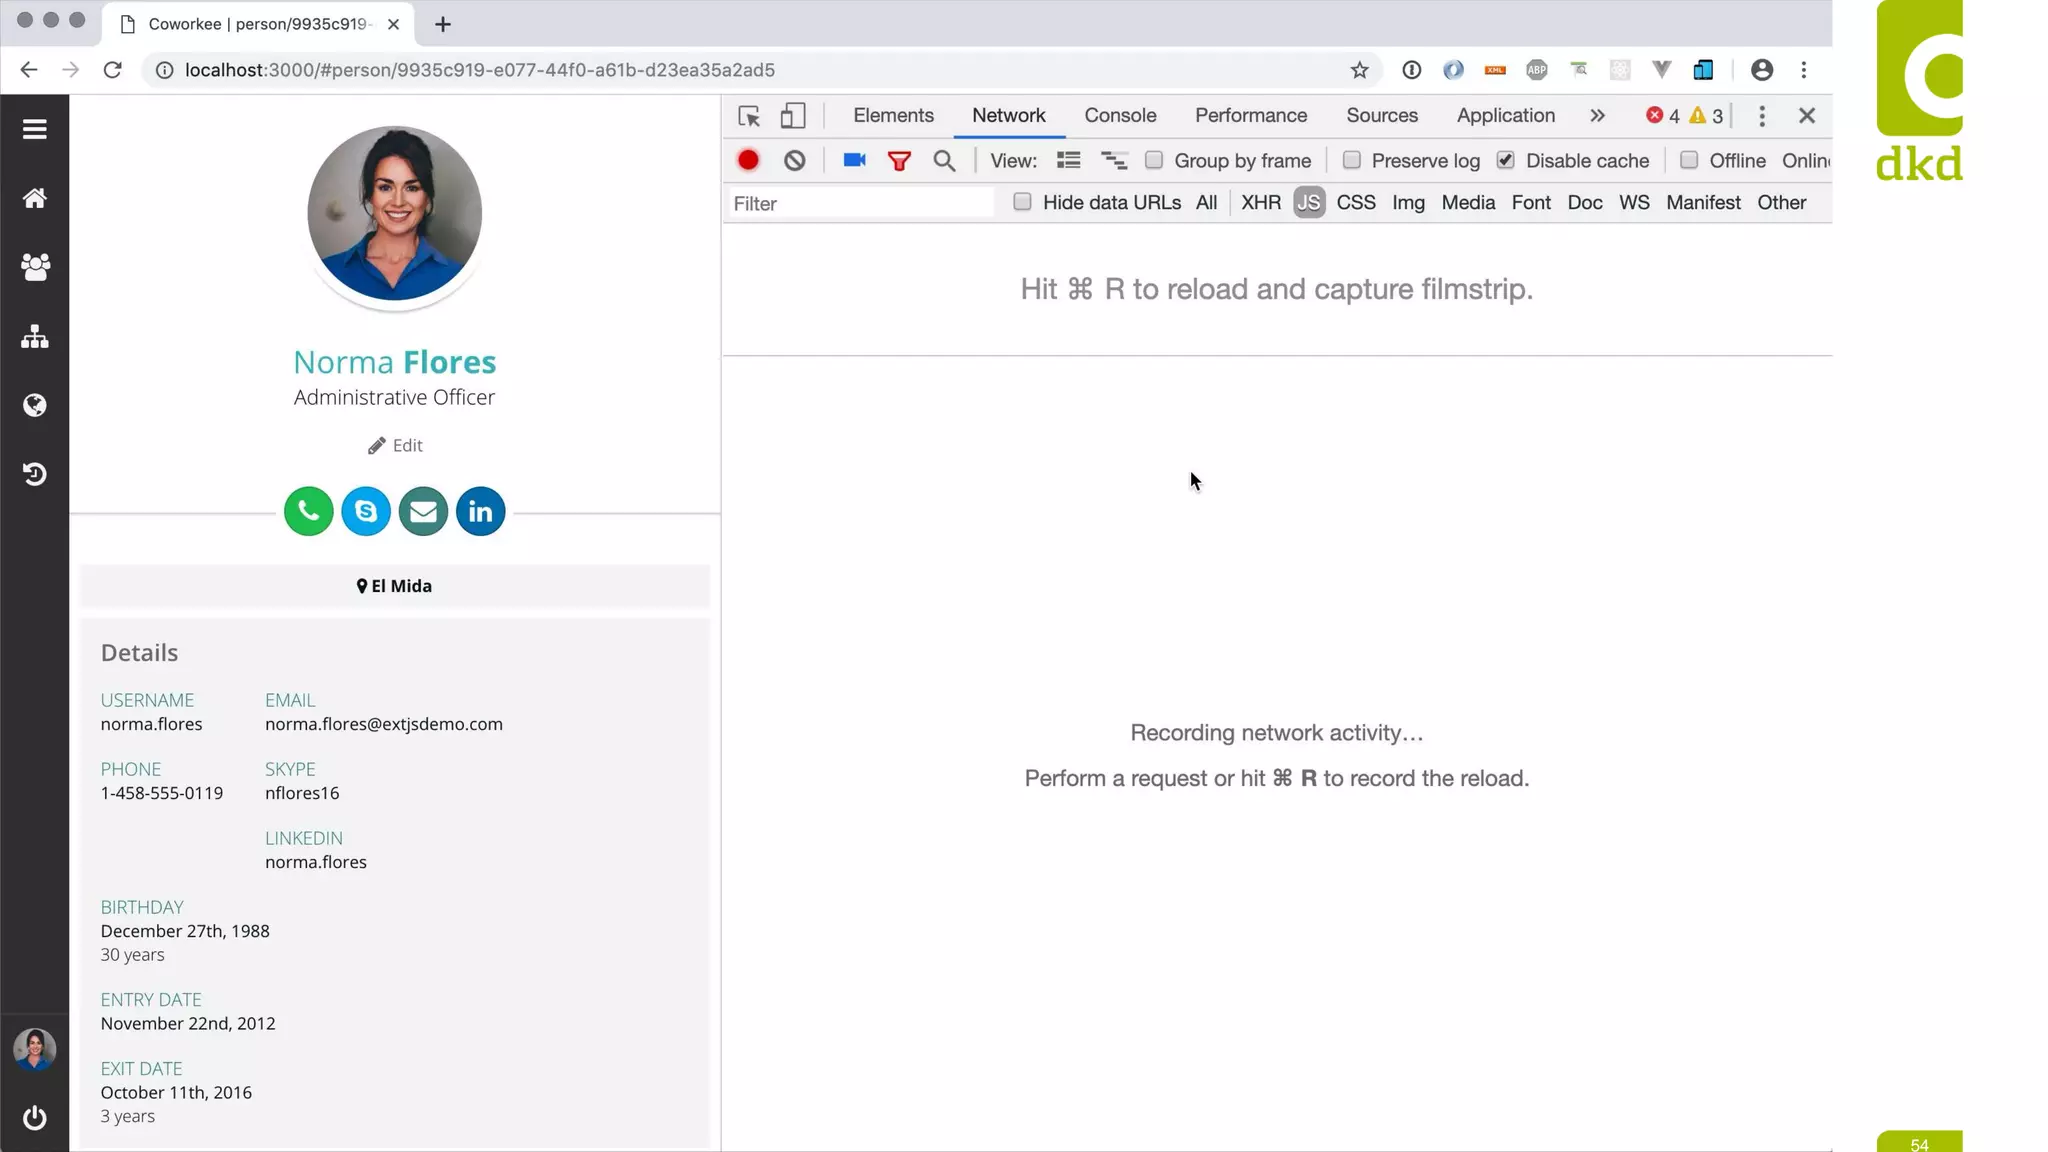Enable the Preserve log checkbox
2048x1152 pixels.
click(x=1352, y=161)
